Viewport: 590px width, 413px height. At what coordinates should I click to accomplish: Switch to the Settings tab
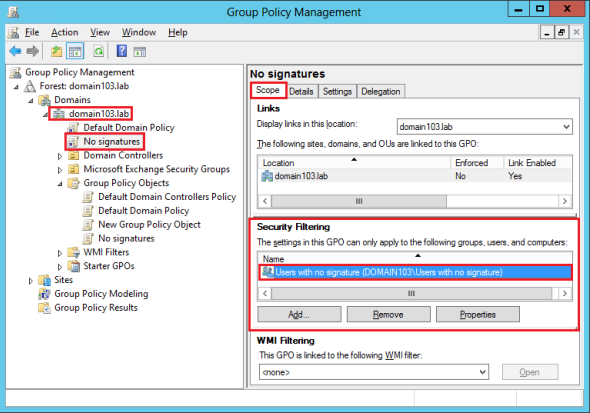pos(337,91)
